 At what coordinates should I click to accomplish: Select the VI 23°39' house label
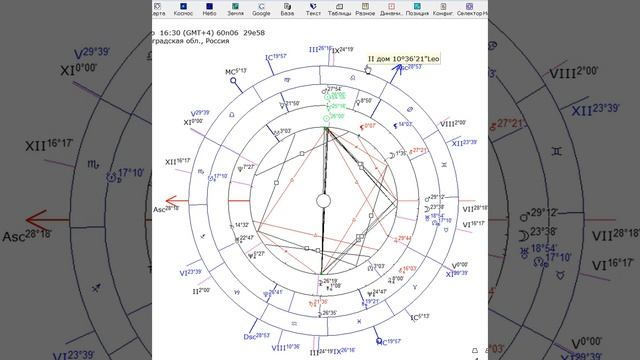(191, 272)
